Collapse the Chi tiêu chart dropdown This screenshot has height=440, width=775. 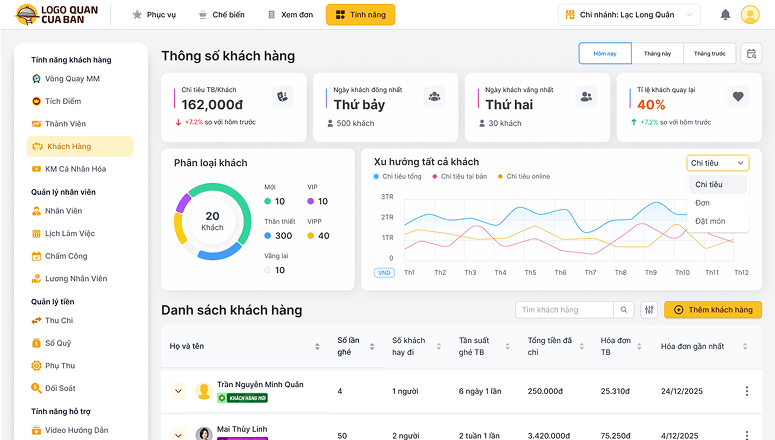[x=717, y=163]
